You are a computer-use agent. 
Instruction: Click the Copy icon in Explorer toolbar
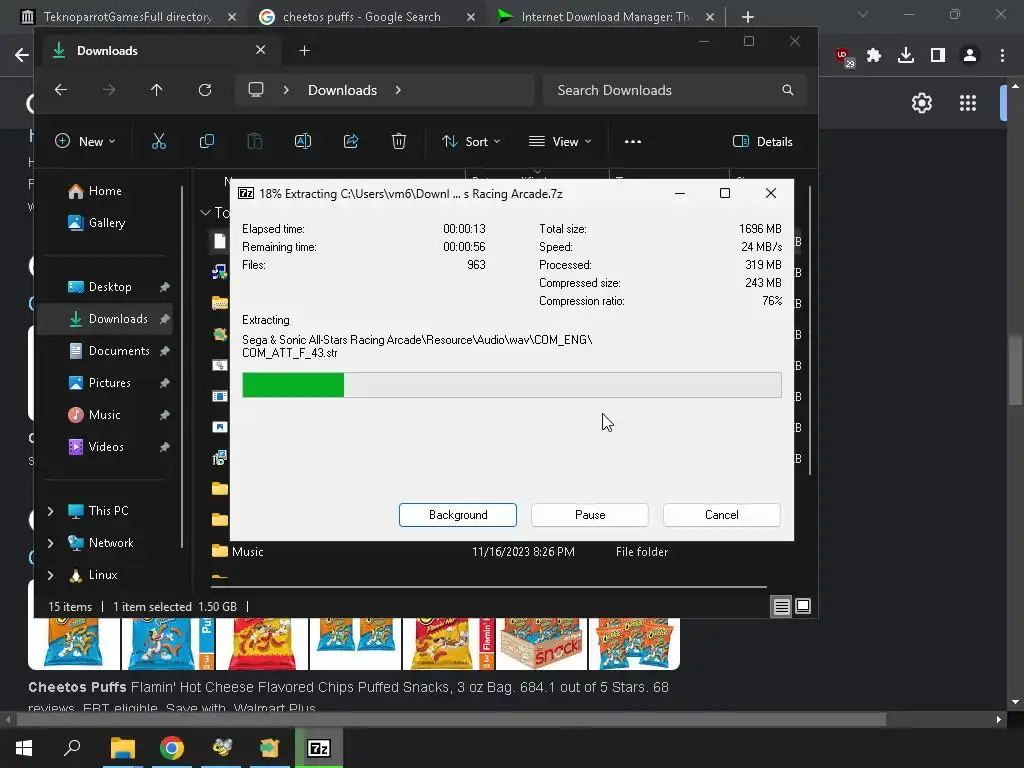point(207,142)
